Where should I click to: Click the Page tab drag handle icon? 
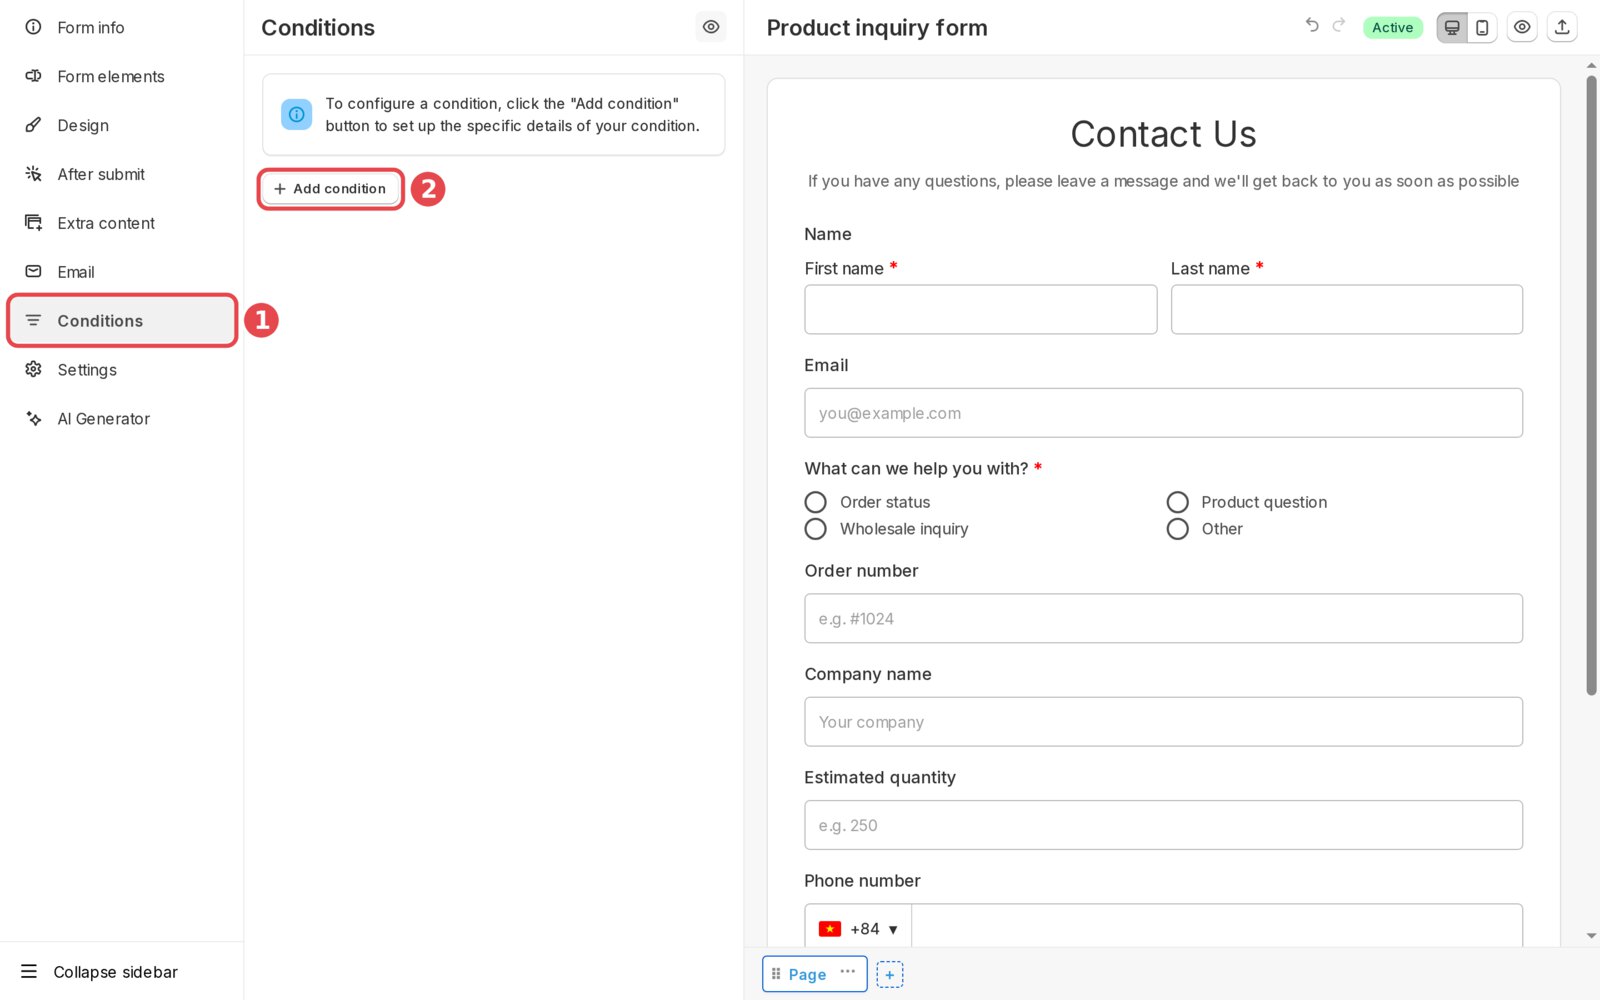pos(776,974)
